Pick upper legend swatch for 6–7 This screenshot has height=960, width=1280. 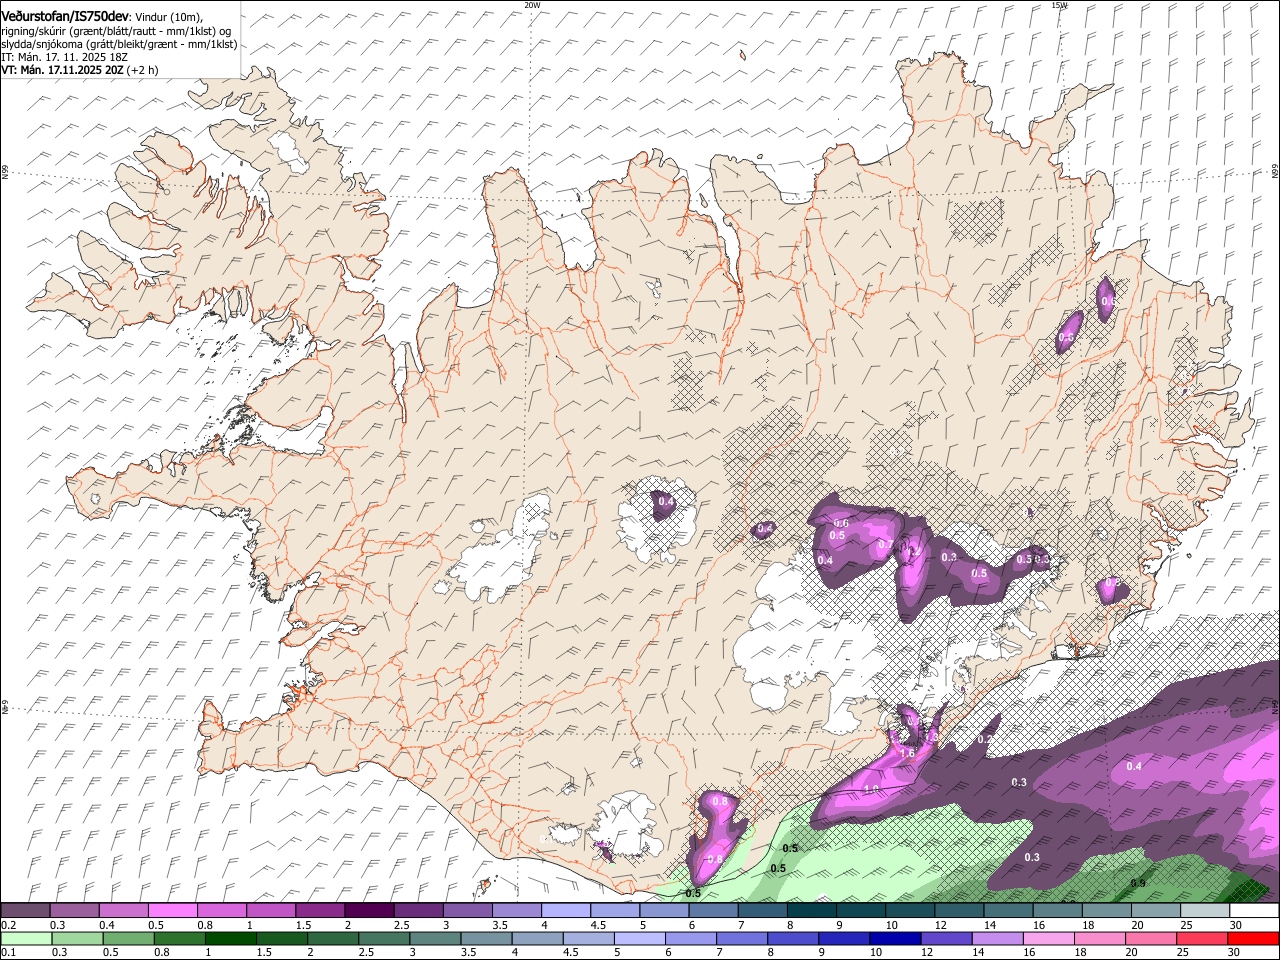[x=714, y=911]
